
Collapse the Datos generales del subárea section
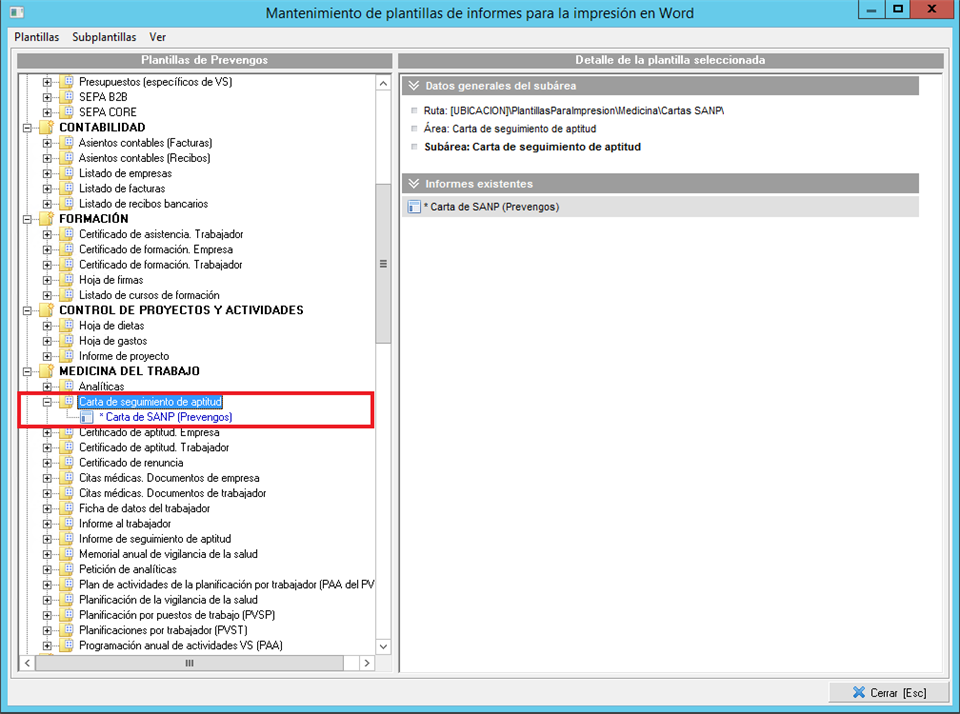coord(413,86)
